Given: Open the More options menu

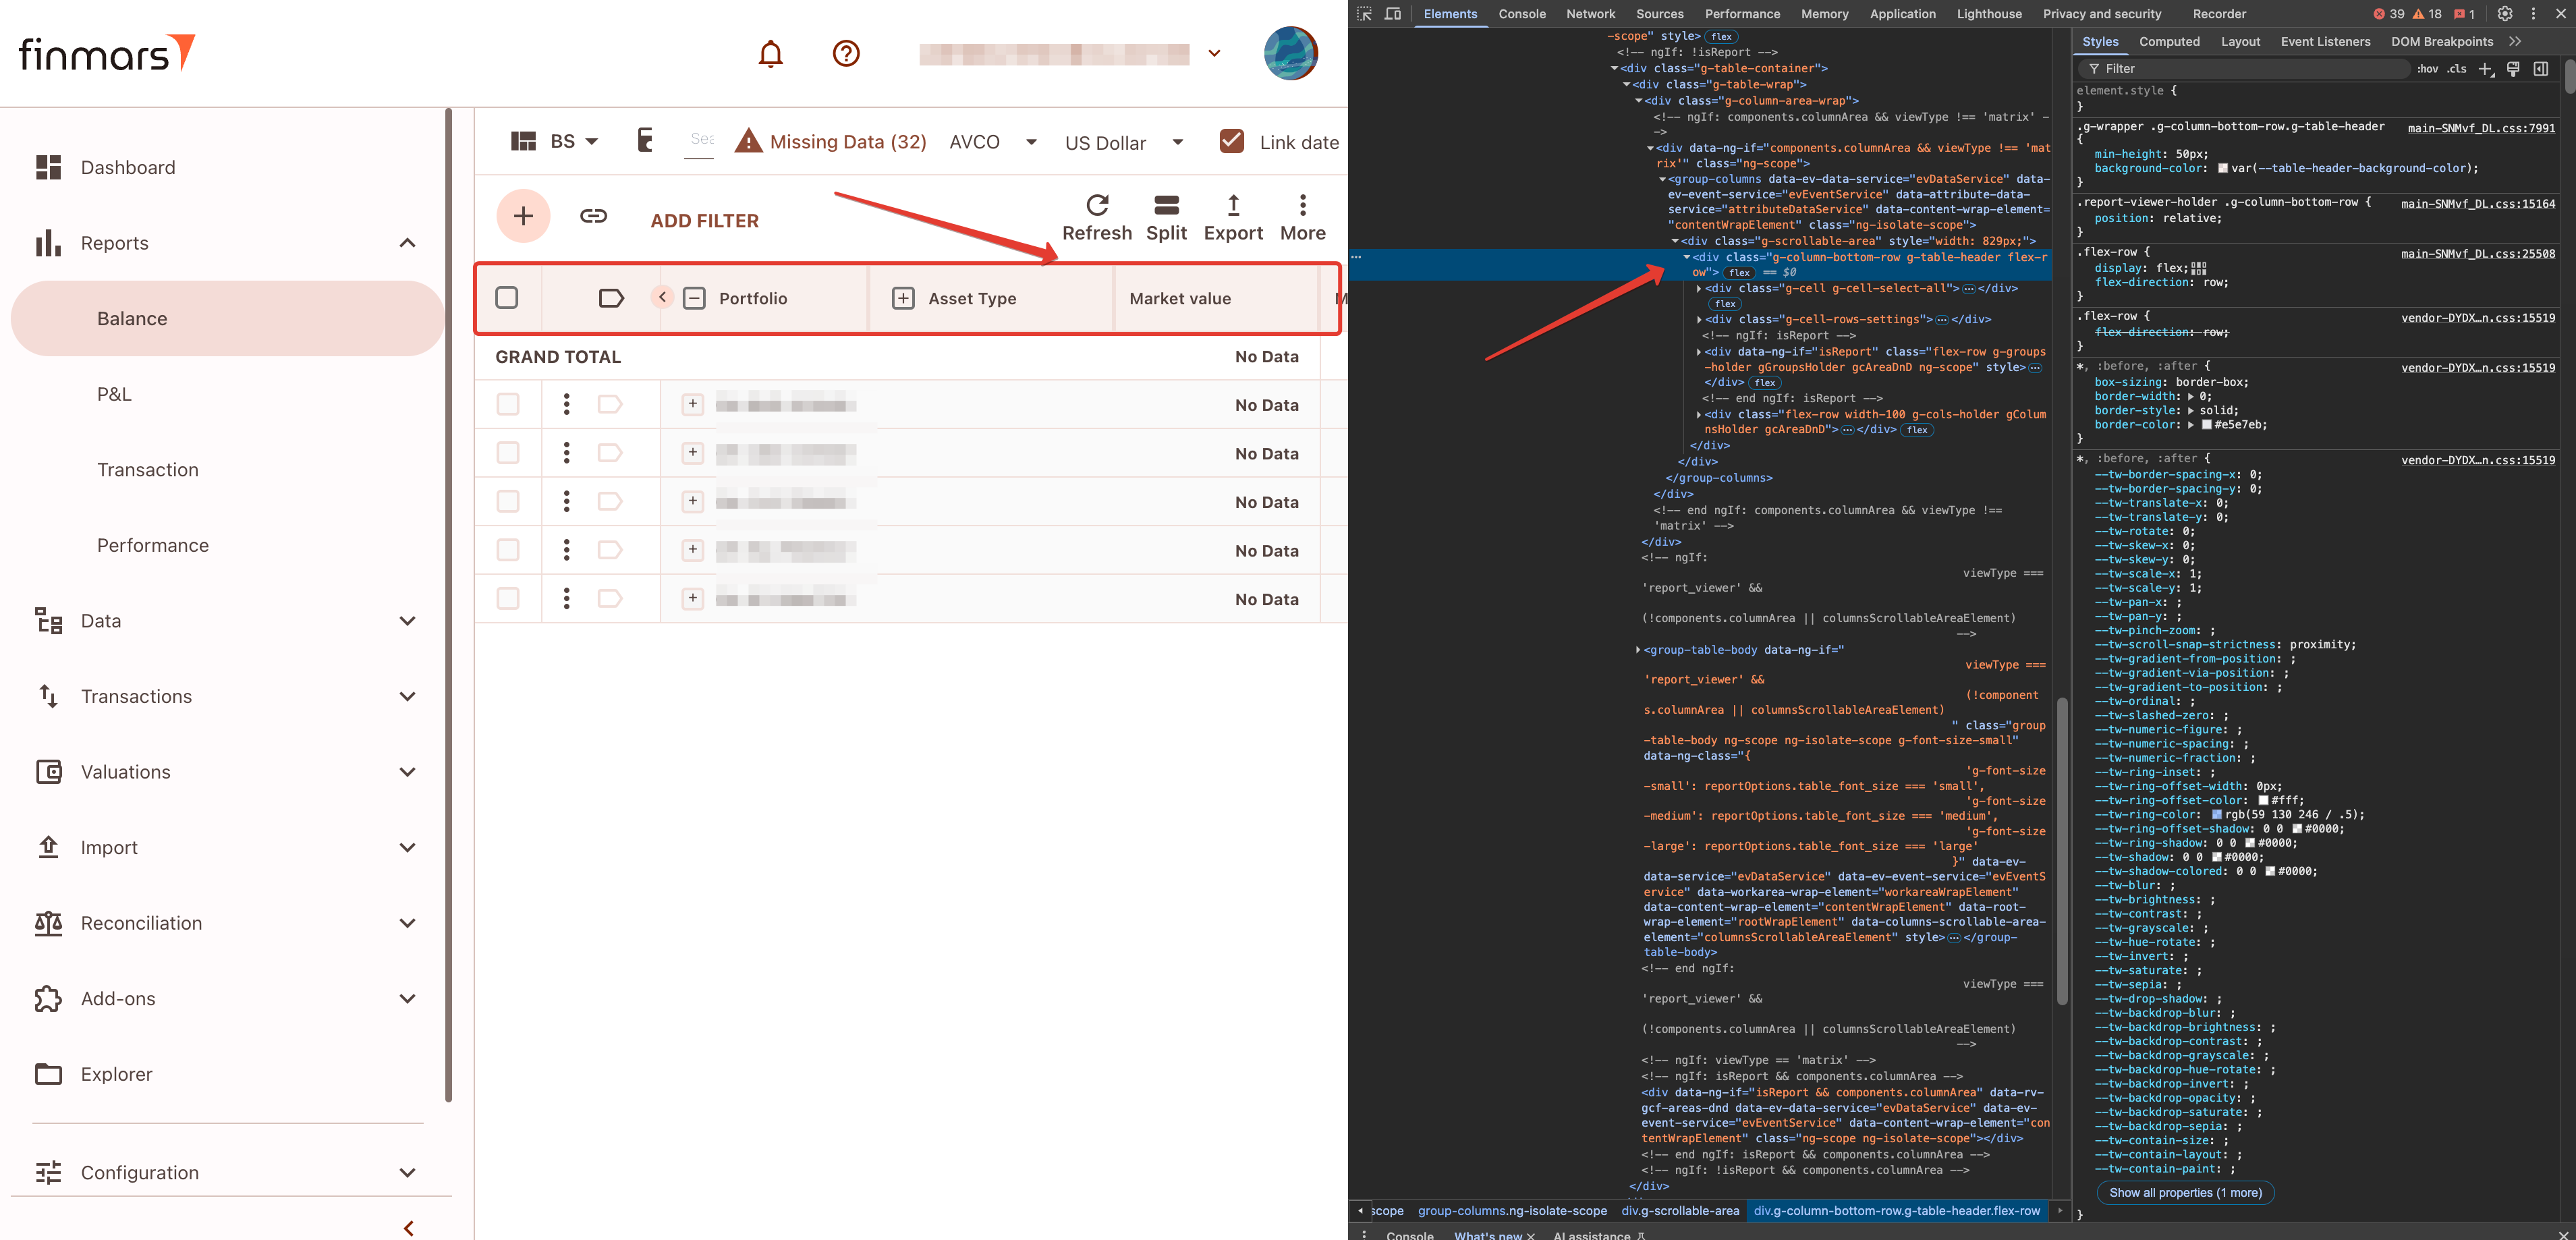Looking at the screenshot, I should click(x=1302, y=206).
